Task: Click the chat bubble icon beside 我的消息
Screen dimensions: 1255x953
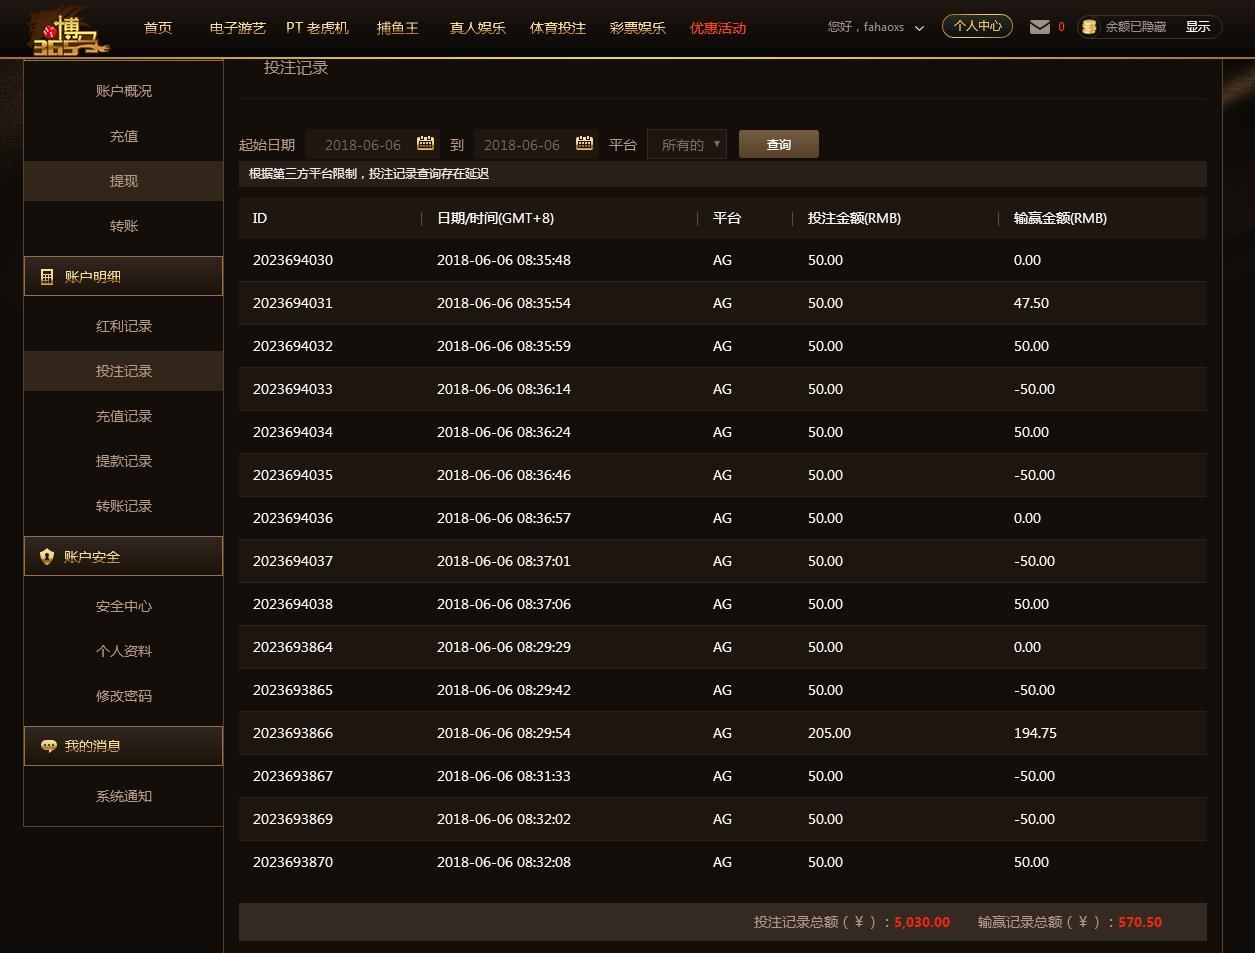Action: coord(48,746)
